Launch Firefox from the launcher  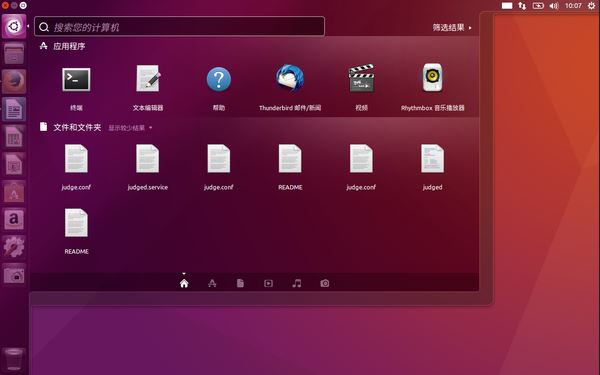pyautogui.click(x=14, y=82)
